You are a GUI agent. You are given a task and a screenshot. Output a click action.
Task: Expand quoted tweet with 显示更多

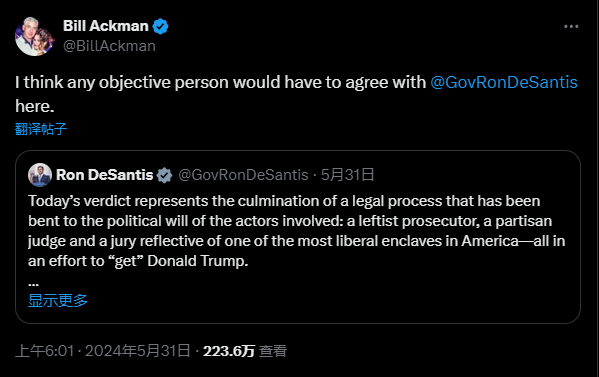click(x=58, y=301)
